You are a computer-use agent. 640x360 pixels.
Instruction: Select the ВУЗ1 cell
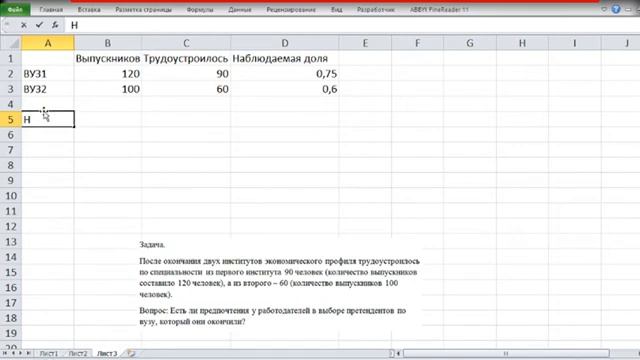coord(48,74)
